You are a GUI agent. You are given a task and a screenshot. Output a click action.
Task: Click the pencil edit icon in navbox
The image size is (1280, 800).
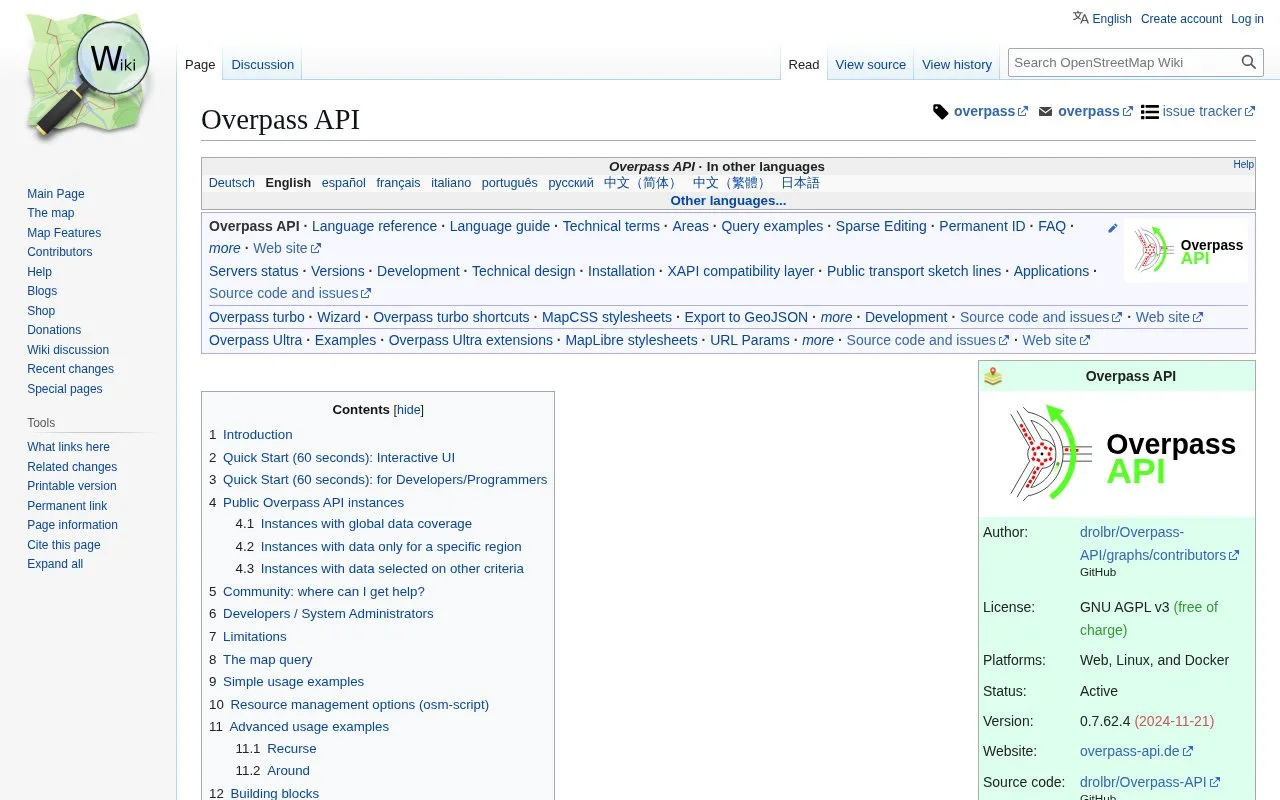coord(1112,228)
